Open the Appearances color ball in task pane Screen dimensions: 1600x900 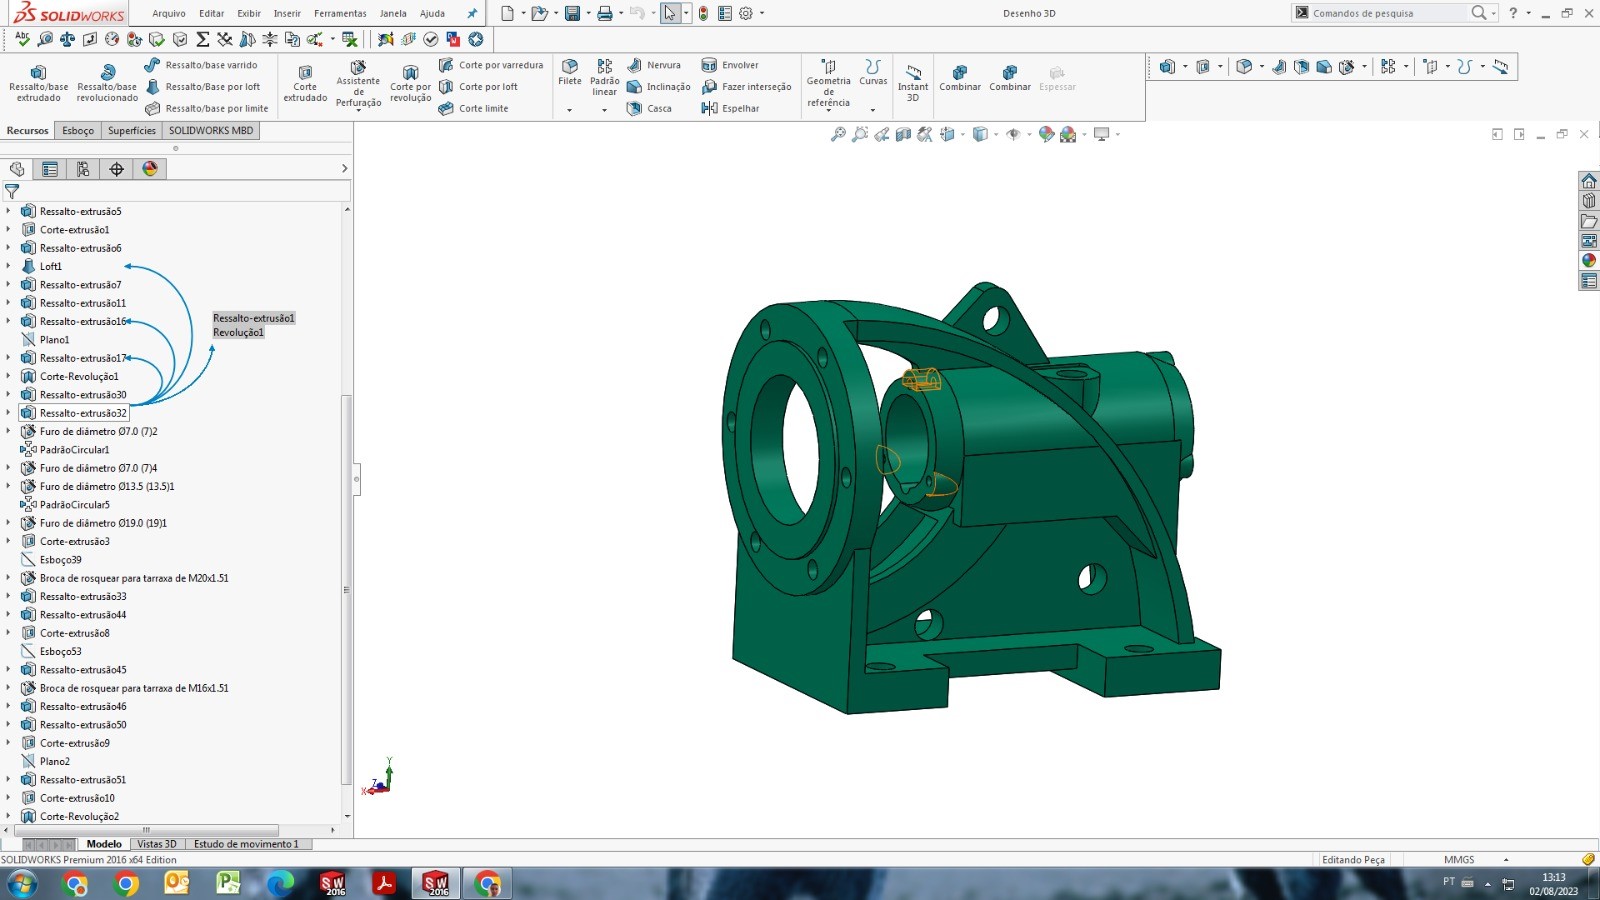(1589, 261)
